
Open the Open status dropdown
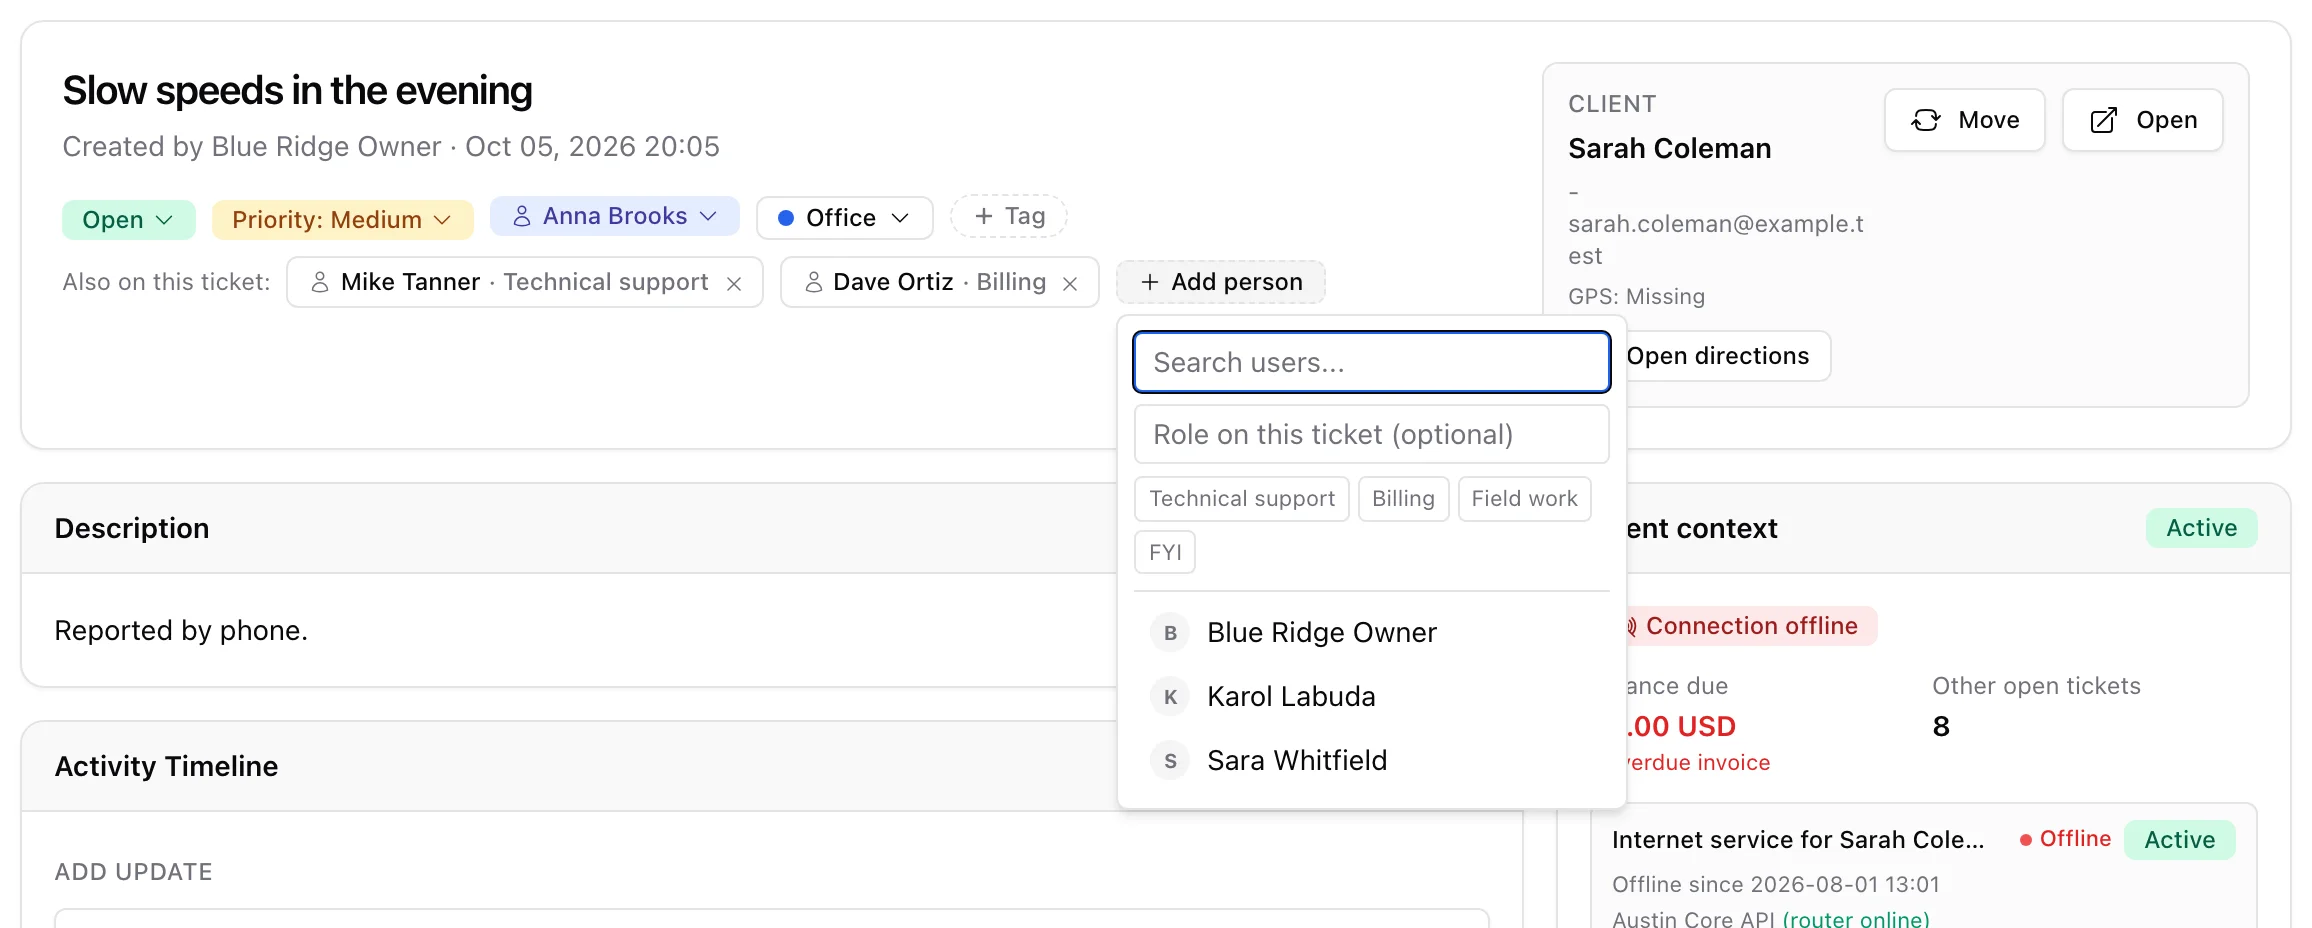click(128, 220)
